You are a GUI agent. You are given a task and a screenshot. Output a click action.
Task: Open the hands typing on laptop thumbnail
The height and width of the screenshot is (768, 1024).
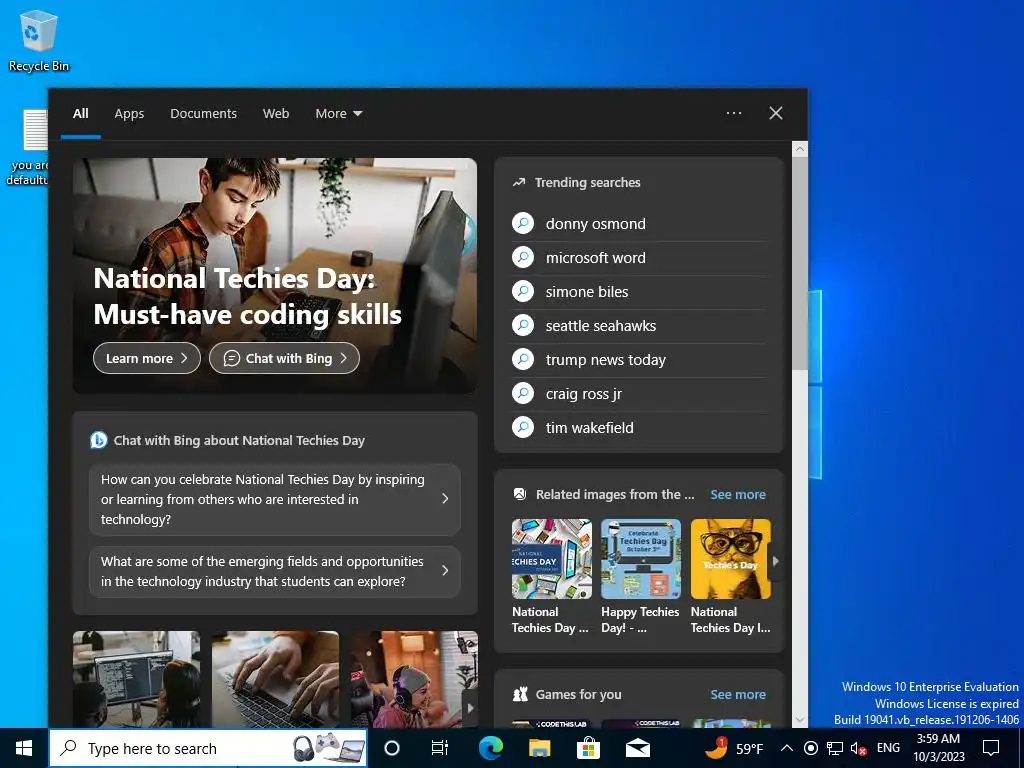click(x=276, y=679)
